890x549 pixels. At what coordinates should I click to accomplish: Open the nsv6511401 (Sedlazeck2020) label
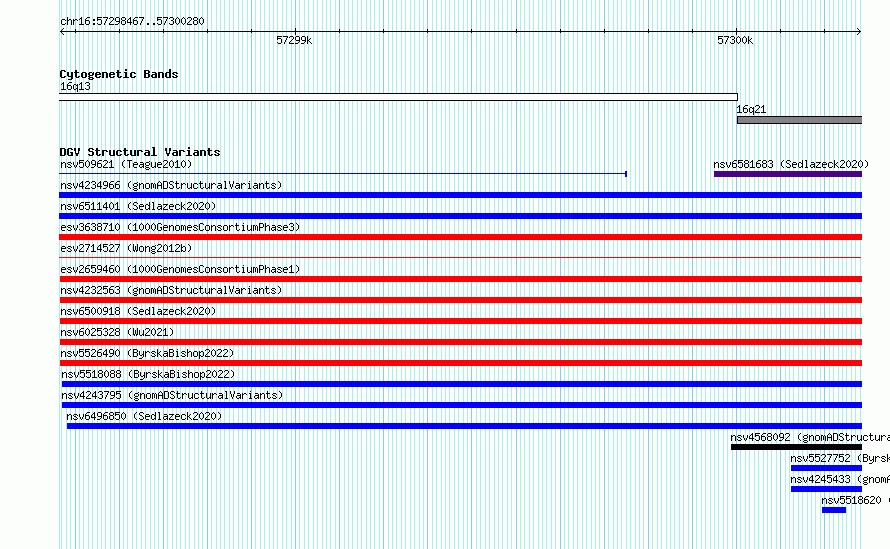pos(138,206)
